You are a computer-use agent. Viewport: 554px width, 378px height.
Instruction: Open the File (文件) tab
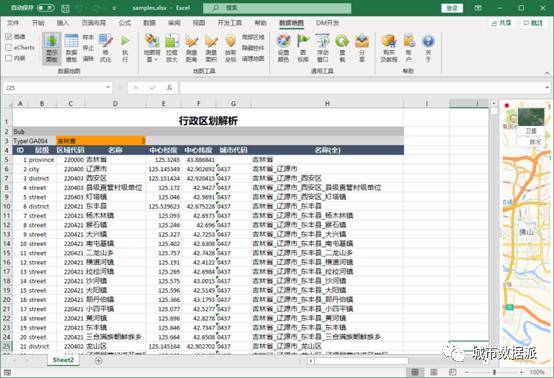click(13, 23)
